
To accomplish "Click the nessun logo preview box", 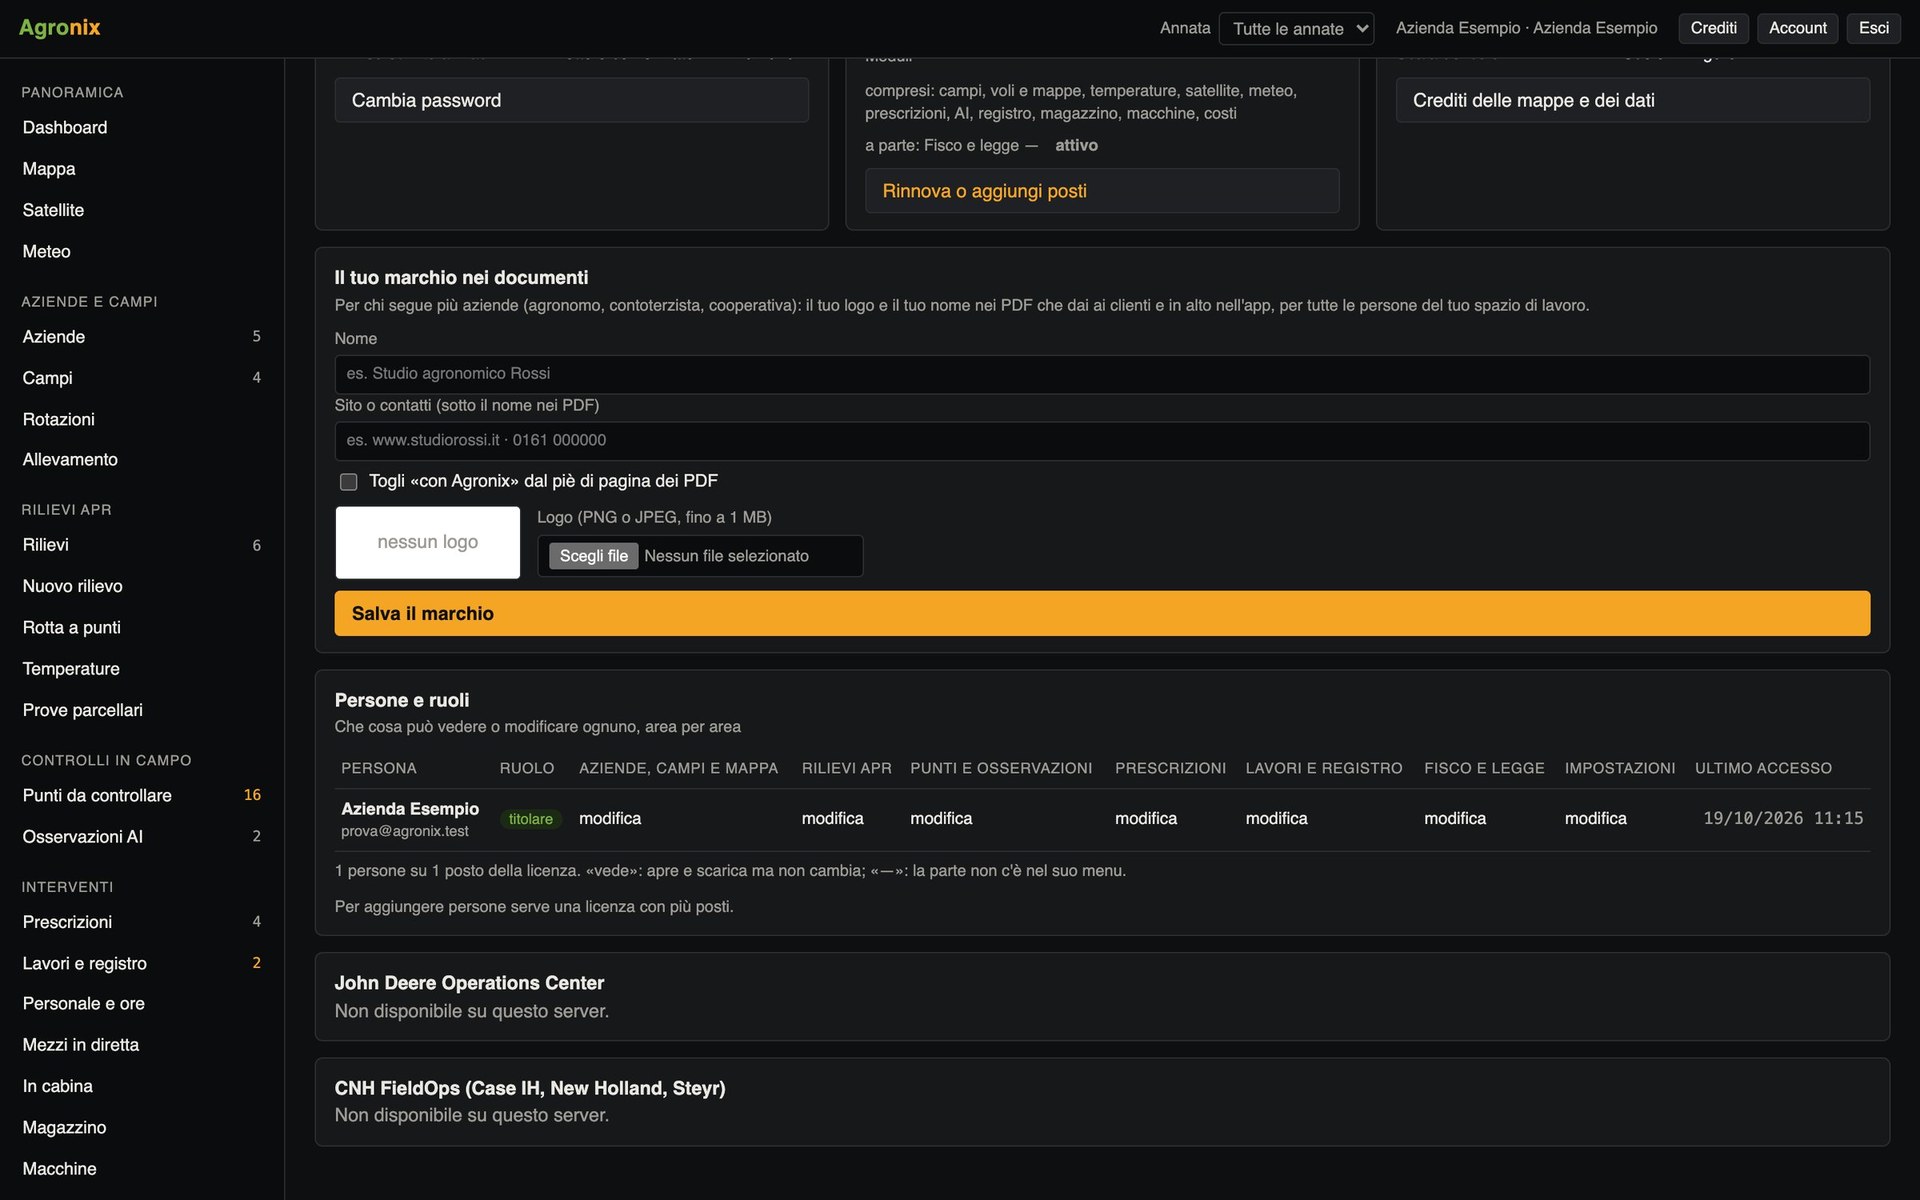I will pos(427,542).
